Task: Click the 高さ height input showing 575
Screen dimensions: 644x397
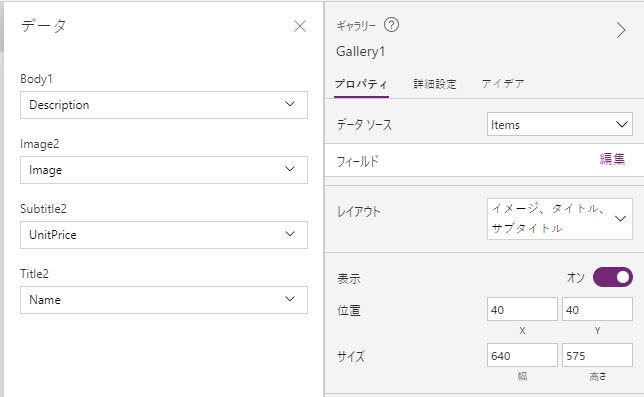Action: point(597,355)
